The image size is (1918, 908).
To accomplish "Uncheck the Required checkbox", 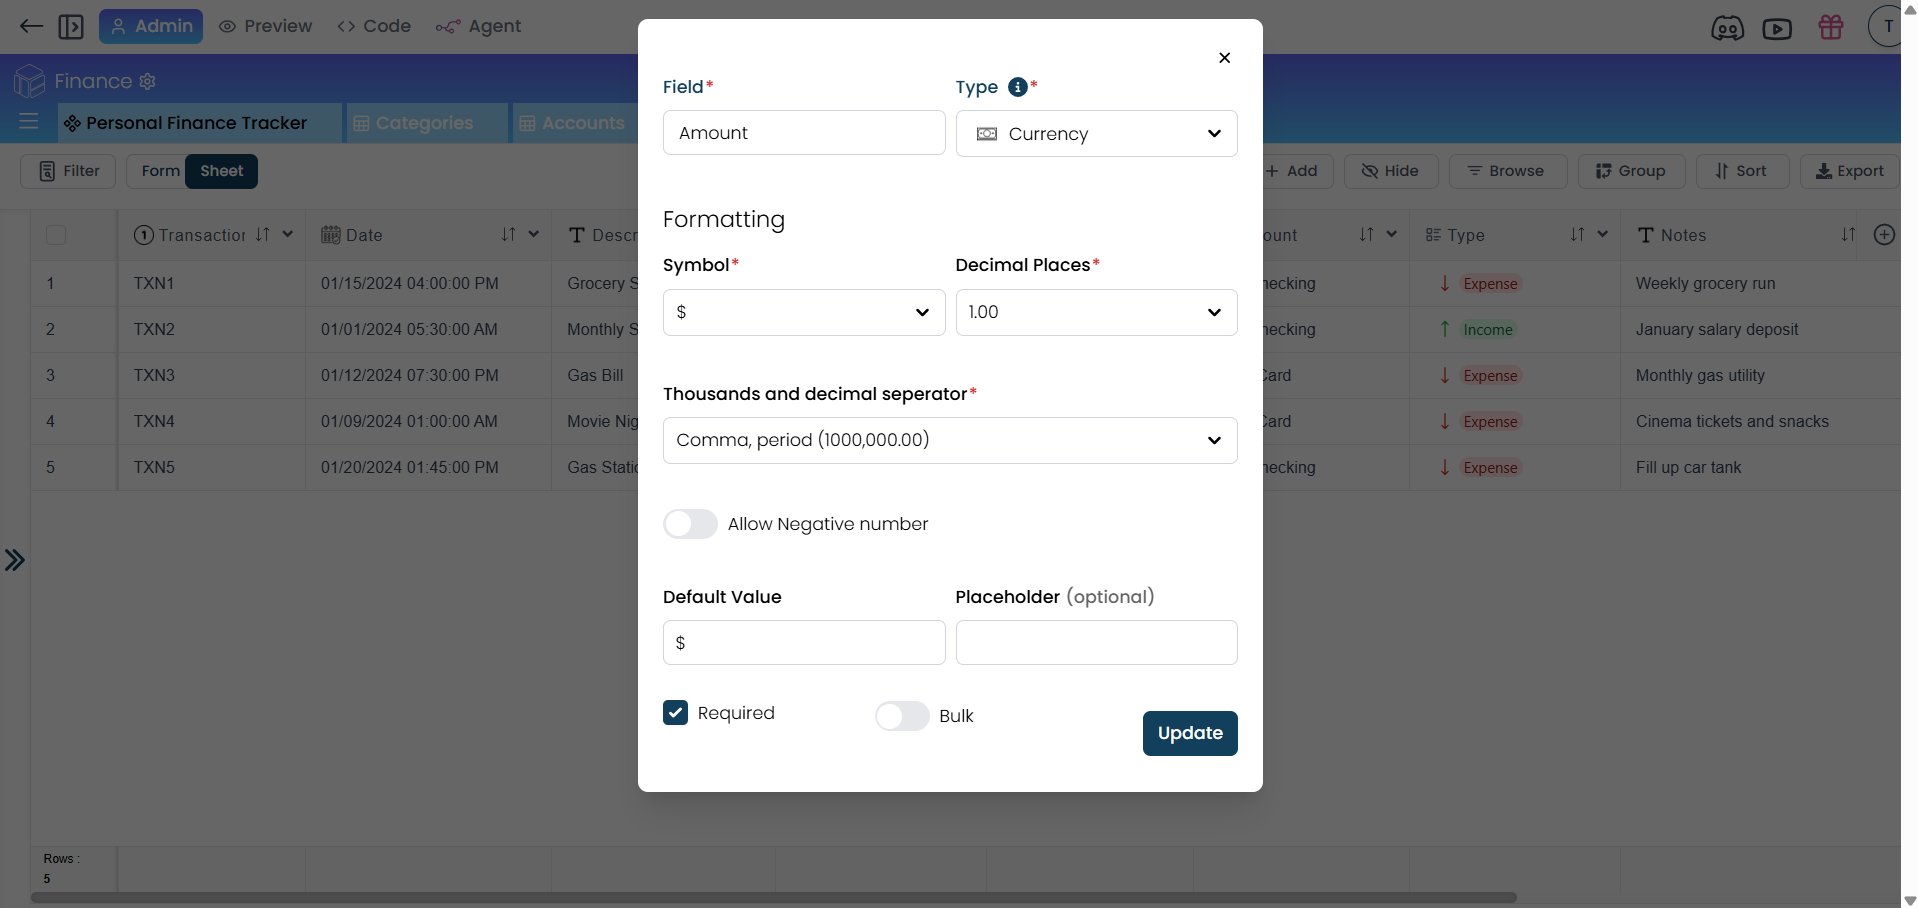I will click(676, 712).
